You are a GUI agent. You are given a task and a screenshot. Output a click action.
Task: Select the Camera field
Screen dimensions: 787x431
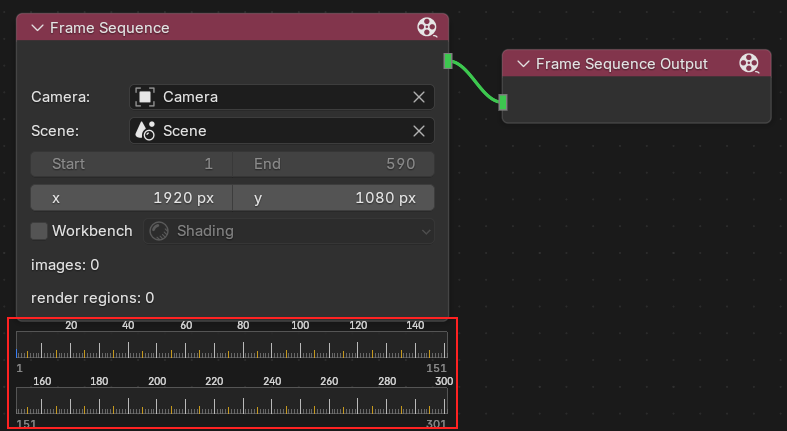[x=282, y=97]
